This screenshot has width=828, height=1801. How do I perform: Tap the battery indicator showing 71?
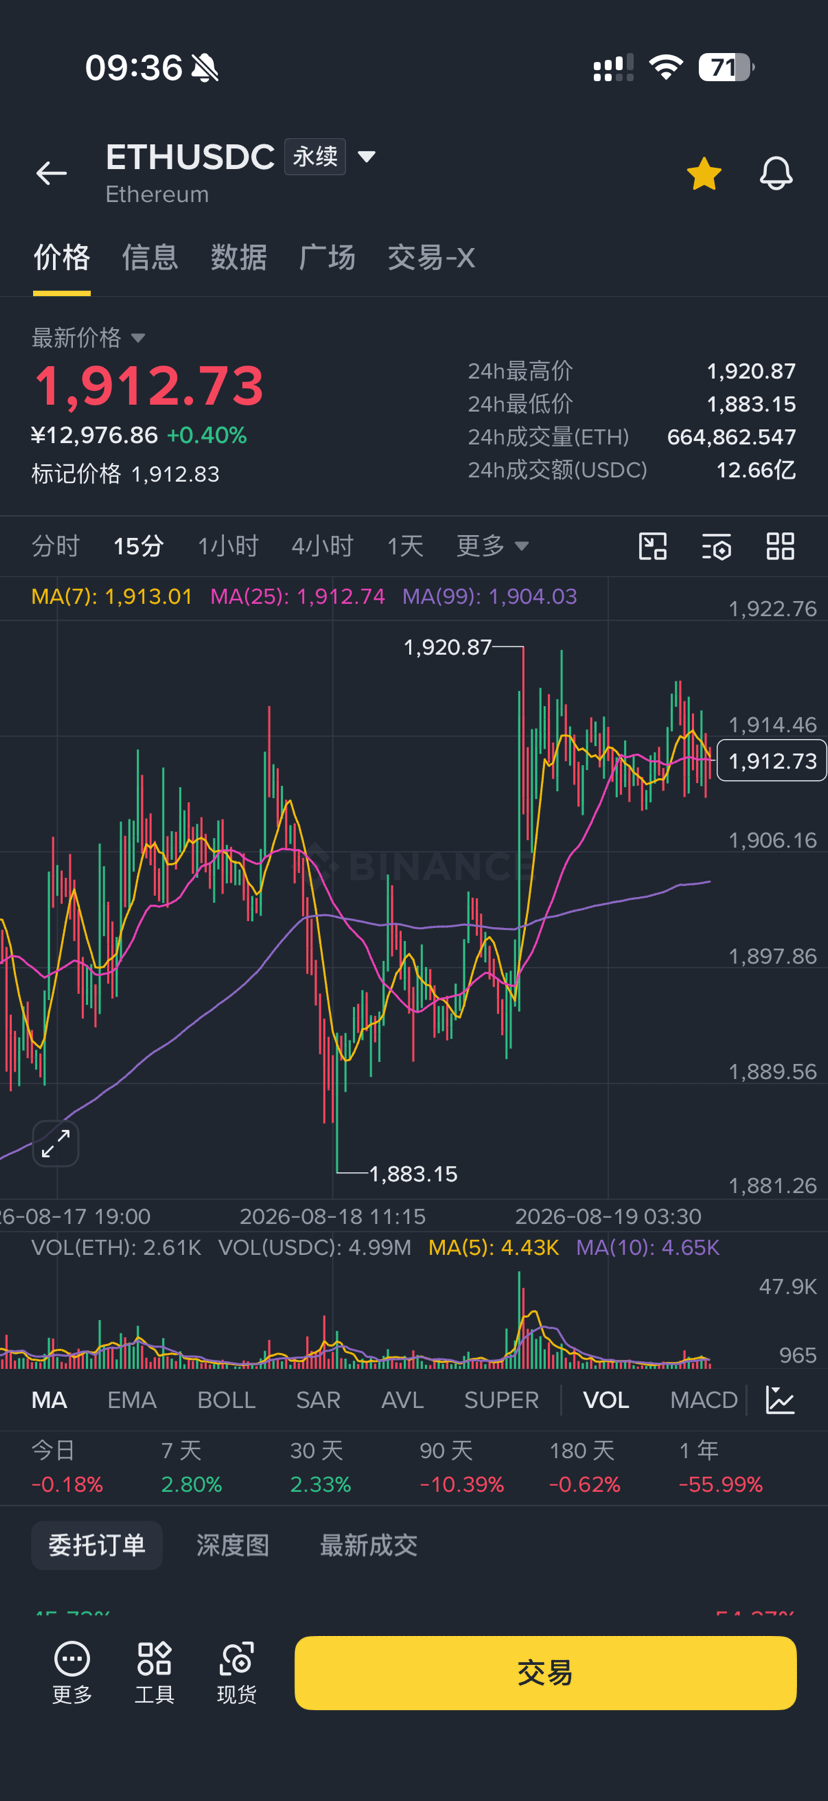click(x=726, y=67)
